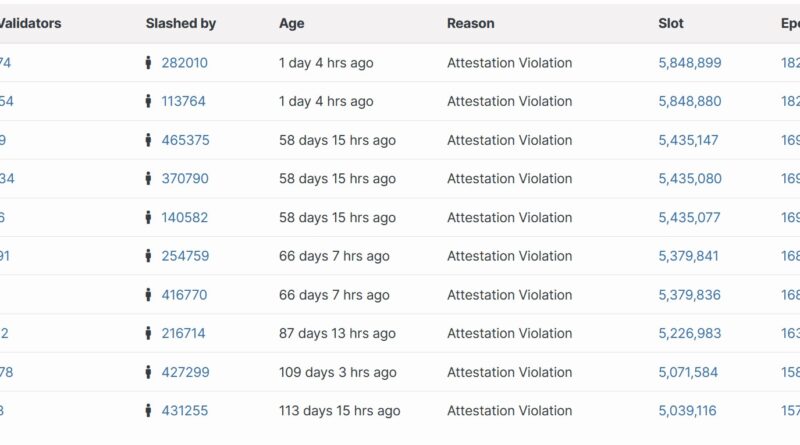Open slot 5,226,983
Viewport: 800px width, 445px height.
(688, 333)
